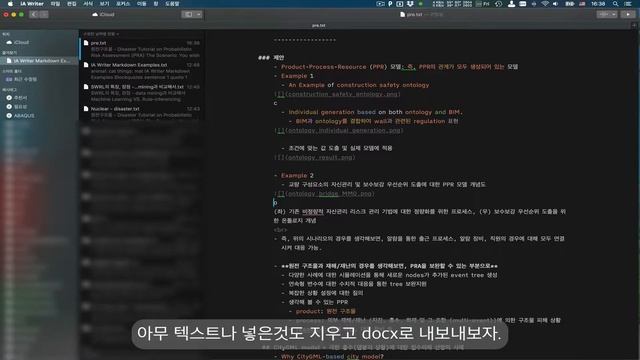The image size is (640, 360).
Task: Toggle the library sidebar layout button
Action: [188, 14]
